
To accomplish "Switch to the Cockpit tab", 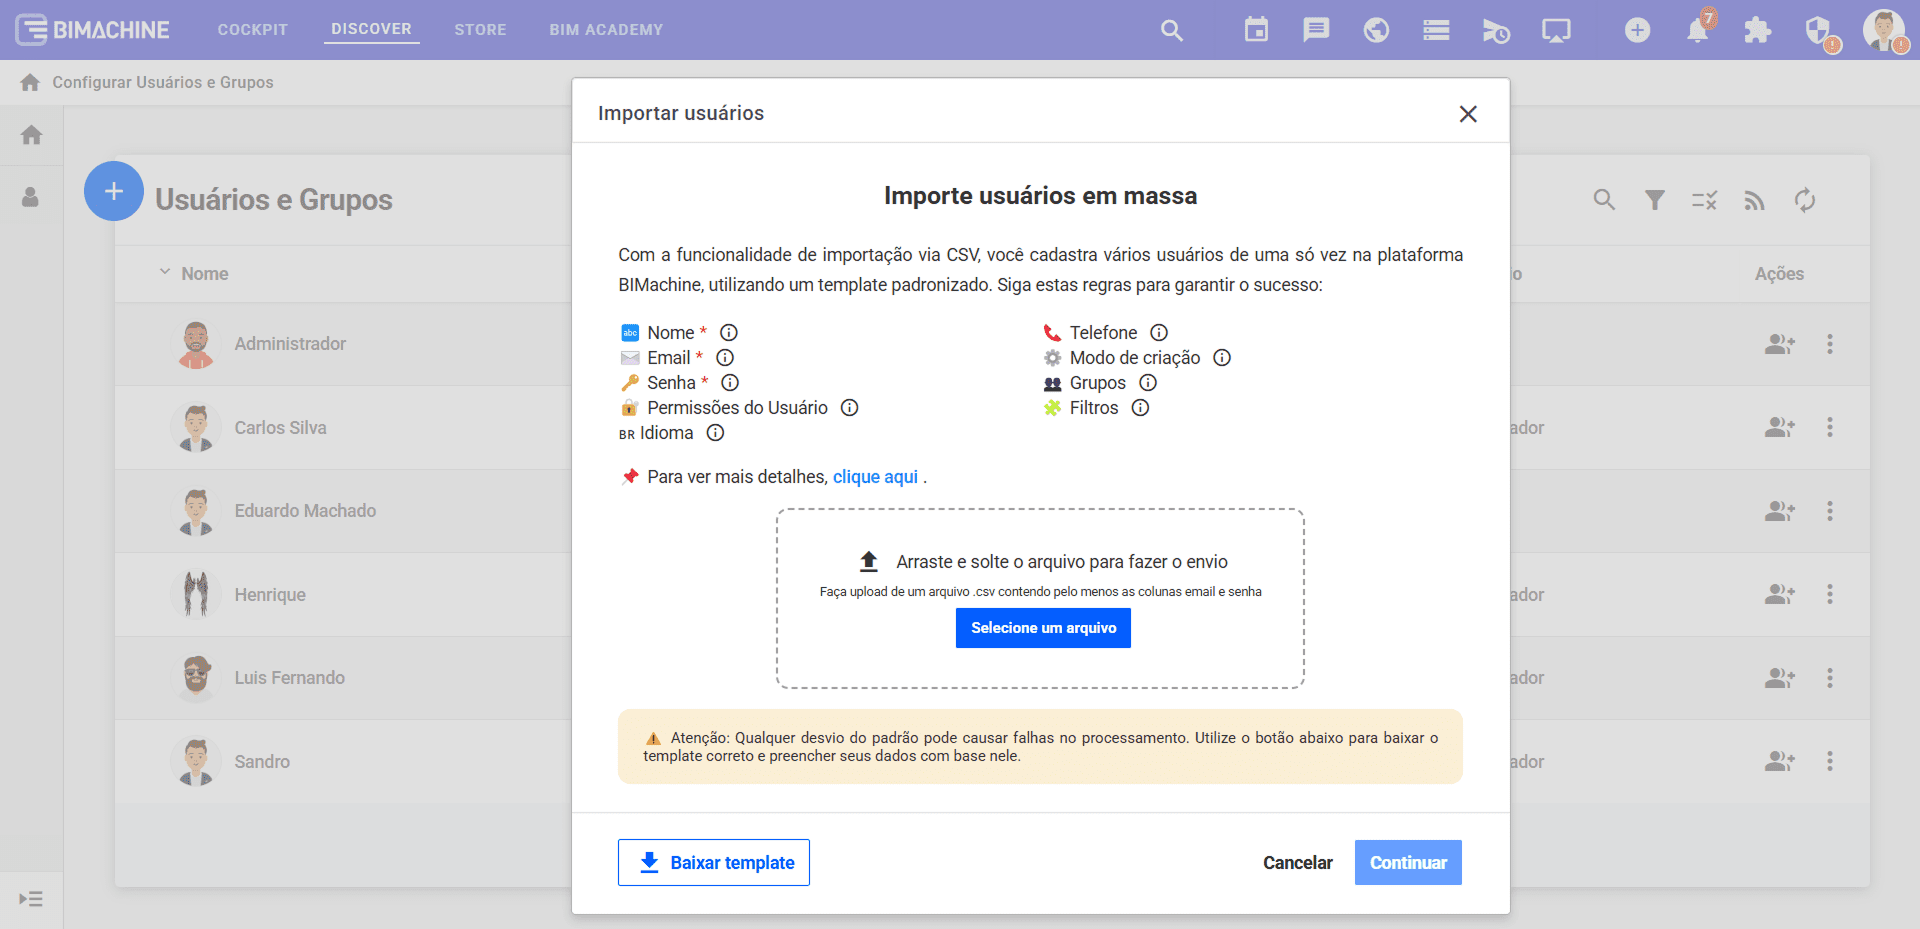I will point(253,30).
